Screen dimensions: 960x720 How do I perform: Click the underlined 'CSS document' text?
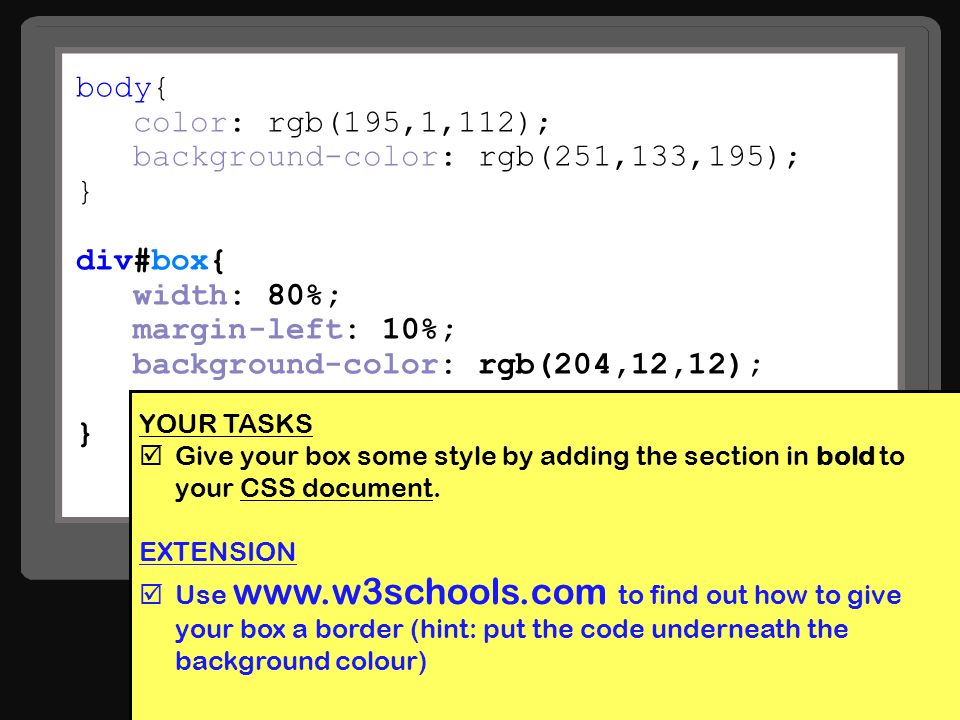click(x=336, y=489)
